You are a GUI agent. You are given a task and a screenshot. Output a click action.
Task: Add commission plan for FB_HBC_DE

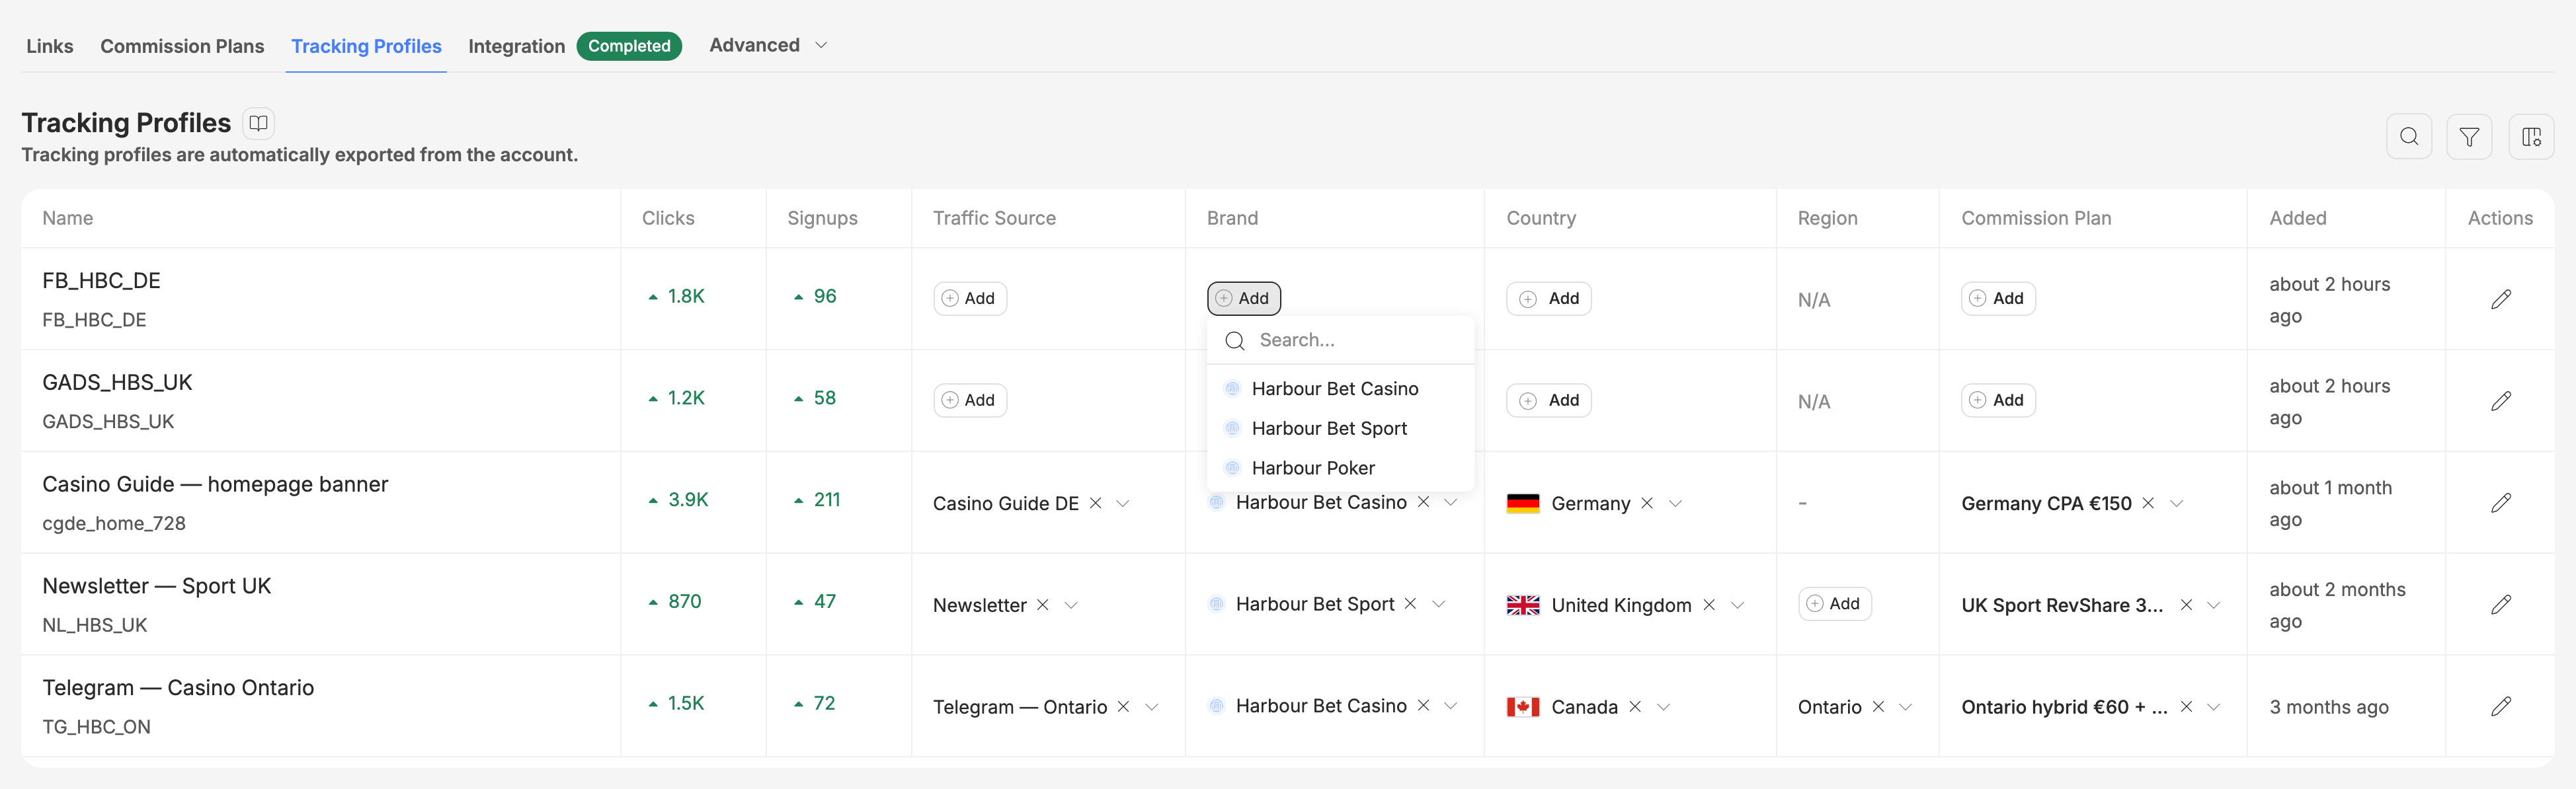pos(1998,298)
